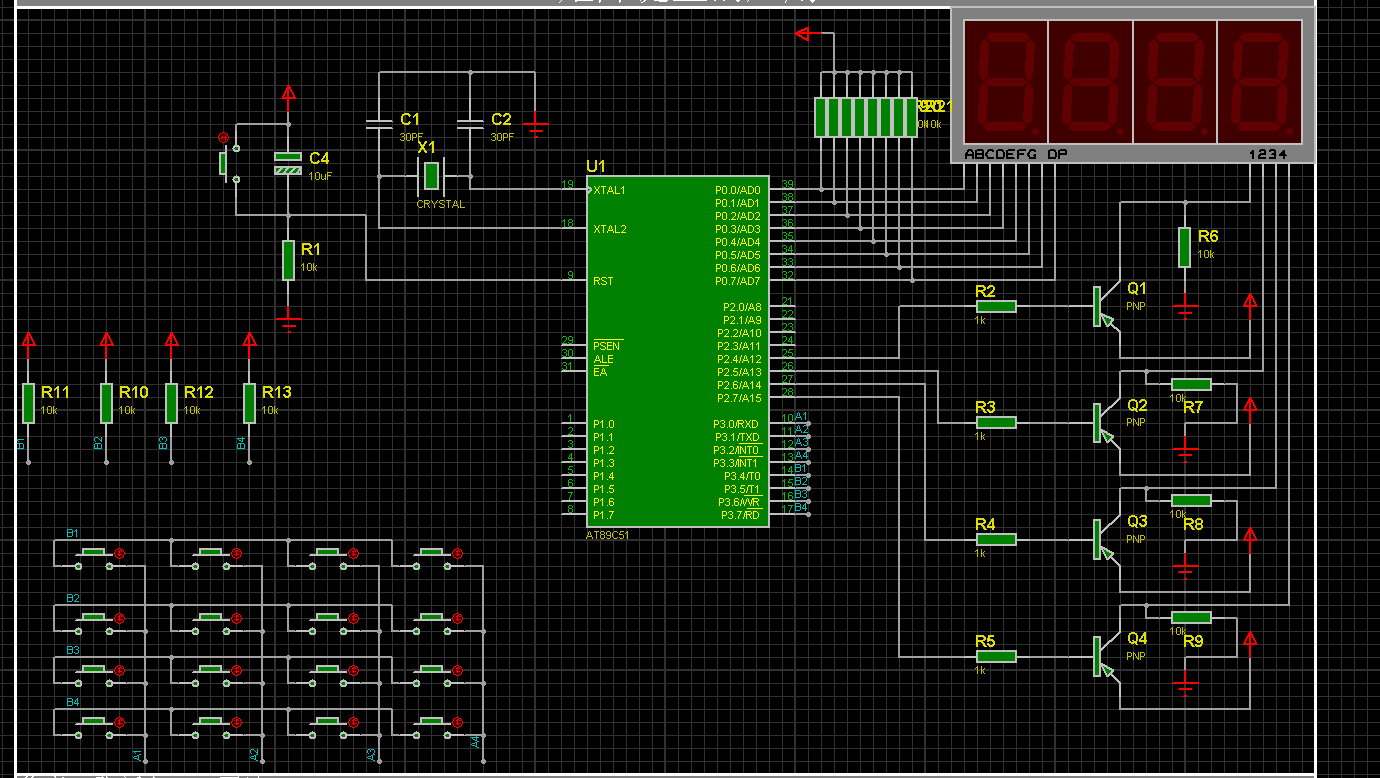
Task: Click the A4 net label below the keypad
Action: click(x=475, y=741)
